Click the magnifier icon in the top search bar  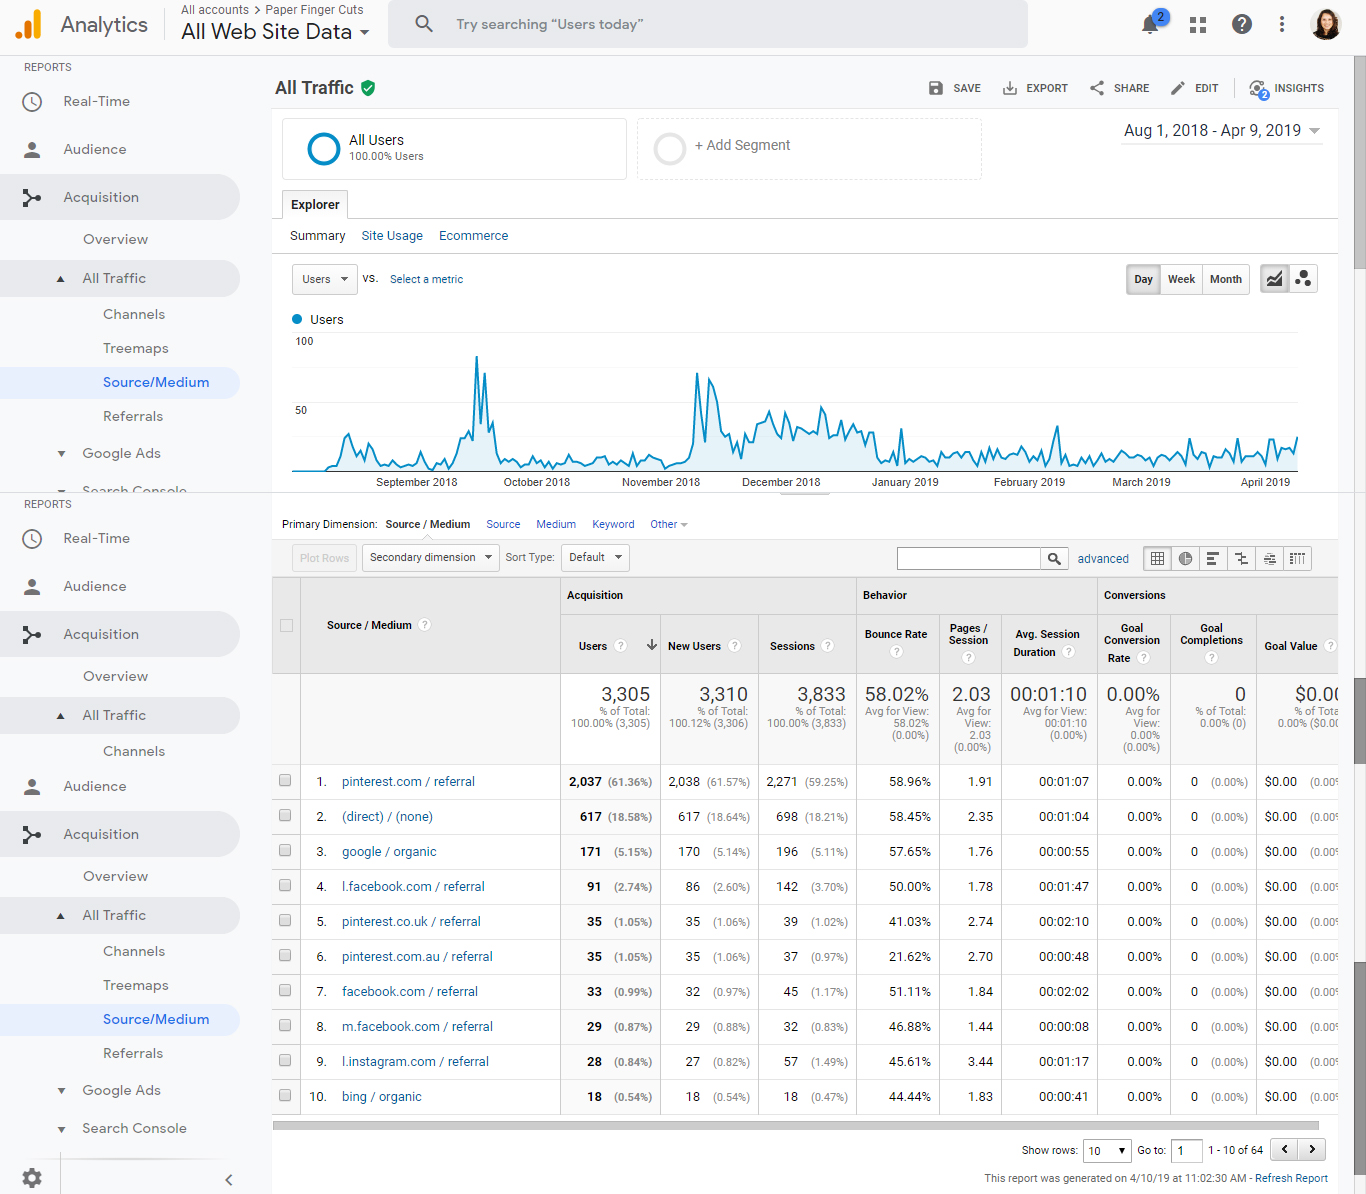[424, 24]
